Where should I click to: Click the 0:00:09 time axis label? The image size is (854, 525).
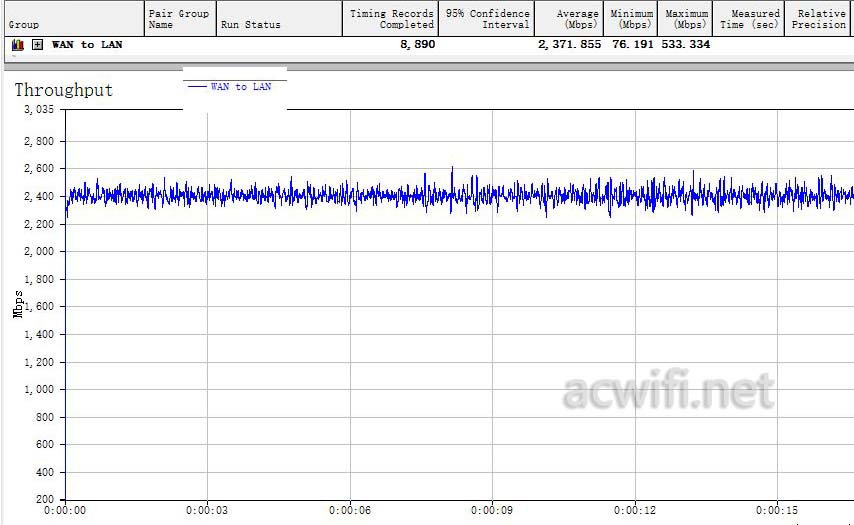pos(492,510)
